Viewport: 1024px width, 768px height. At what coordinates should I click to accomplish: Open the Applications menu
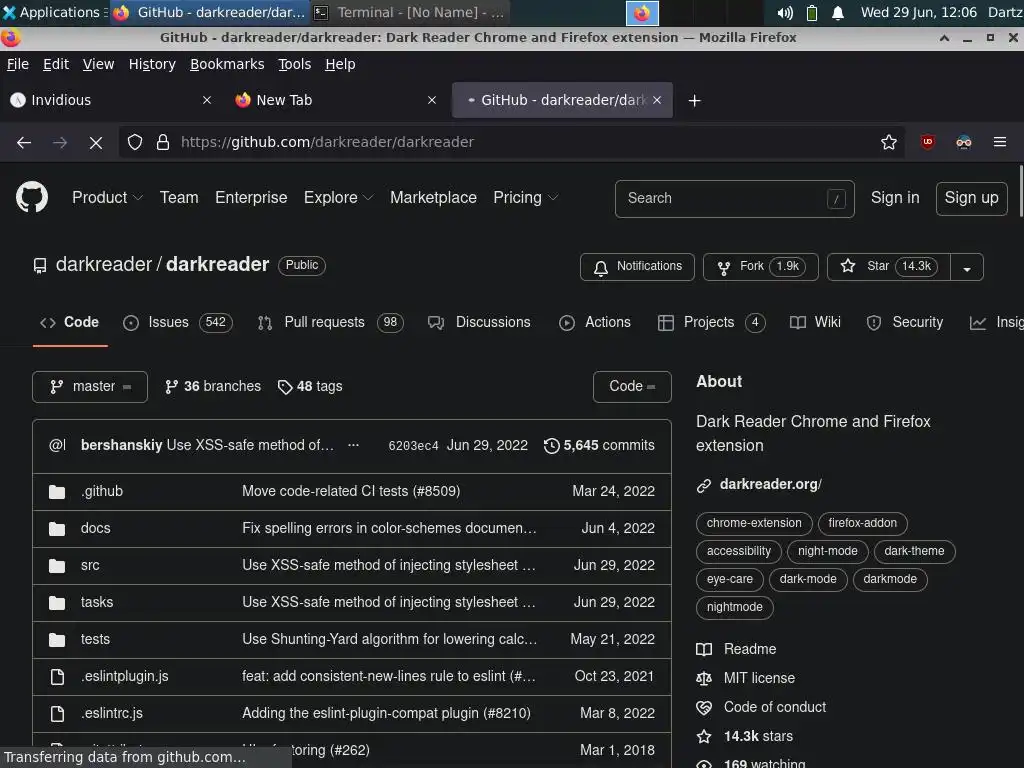(x=54, y=12)
